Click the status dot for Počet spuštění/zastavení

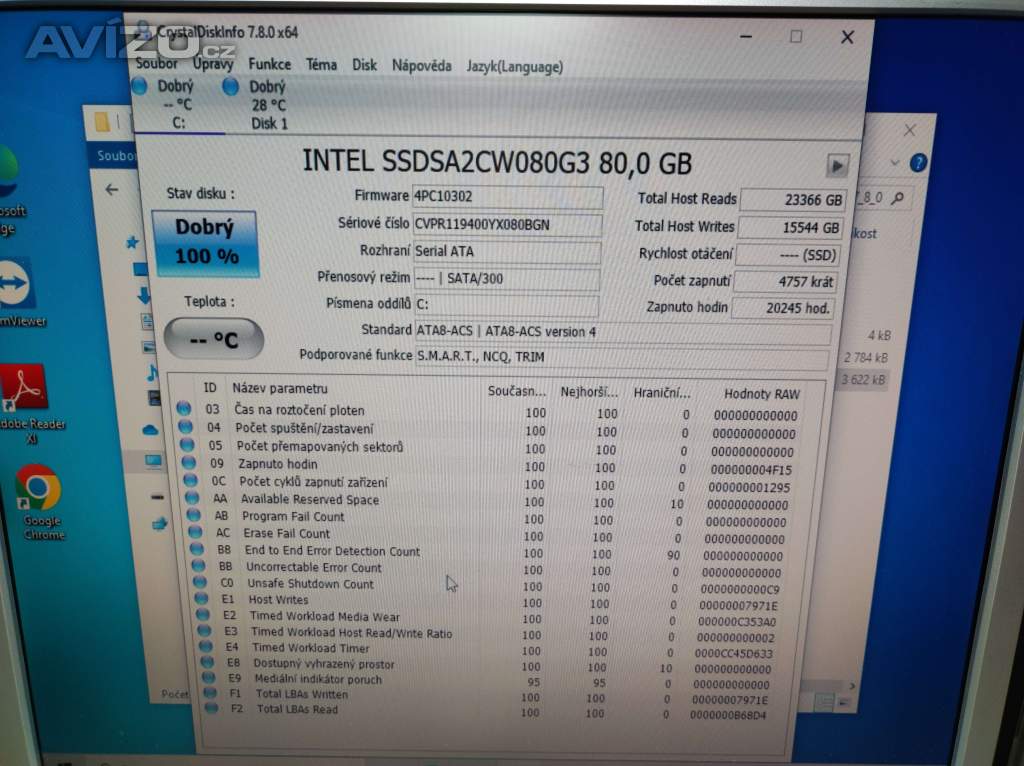(x=185, y=427)
